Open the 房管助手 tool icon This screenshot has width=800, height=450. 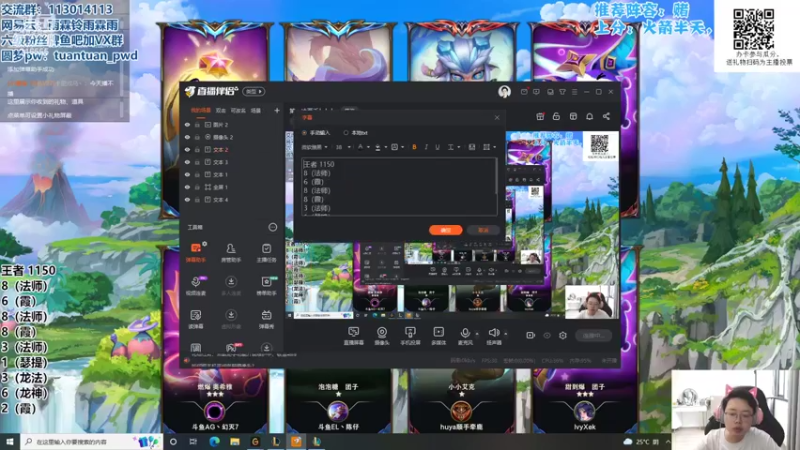click(x=231, y=252)
